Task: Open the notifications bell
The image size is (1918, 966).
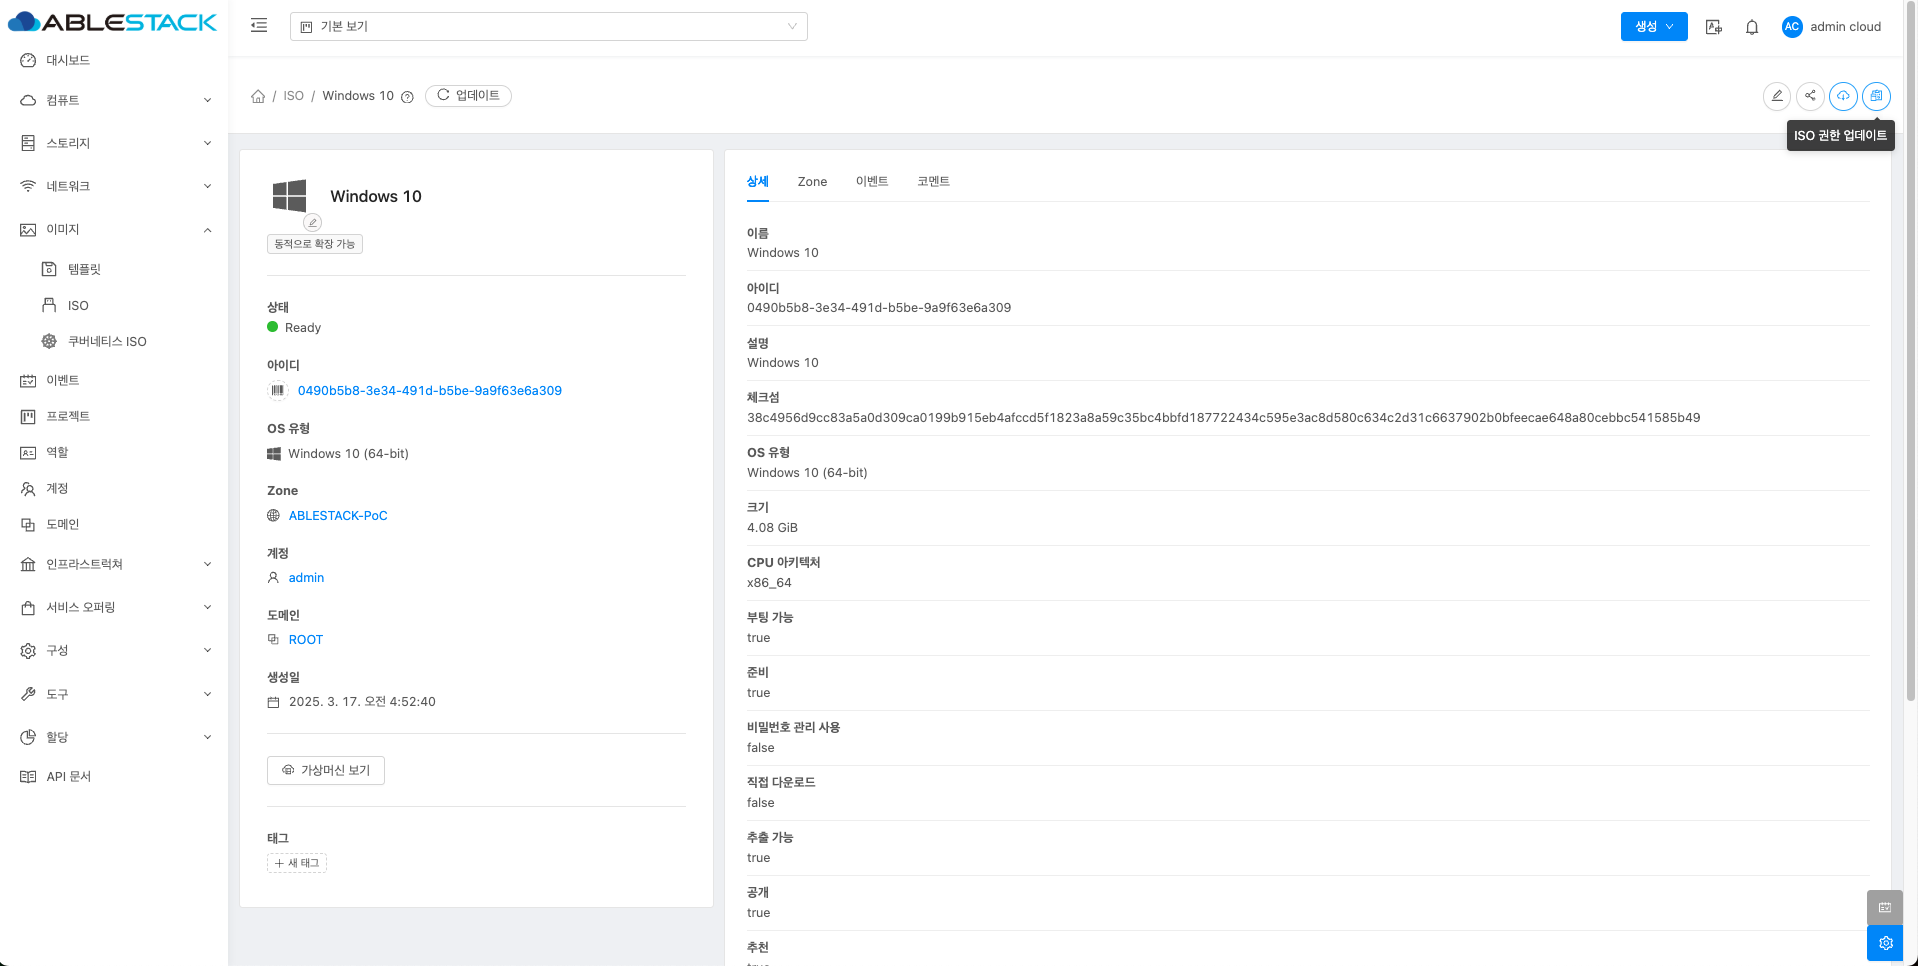Action: [1751, 27]
